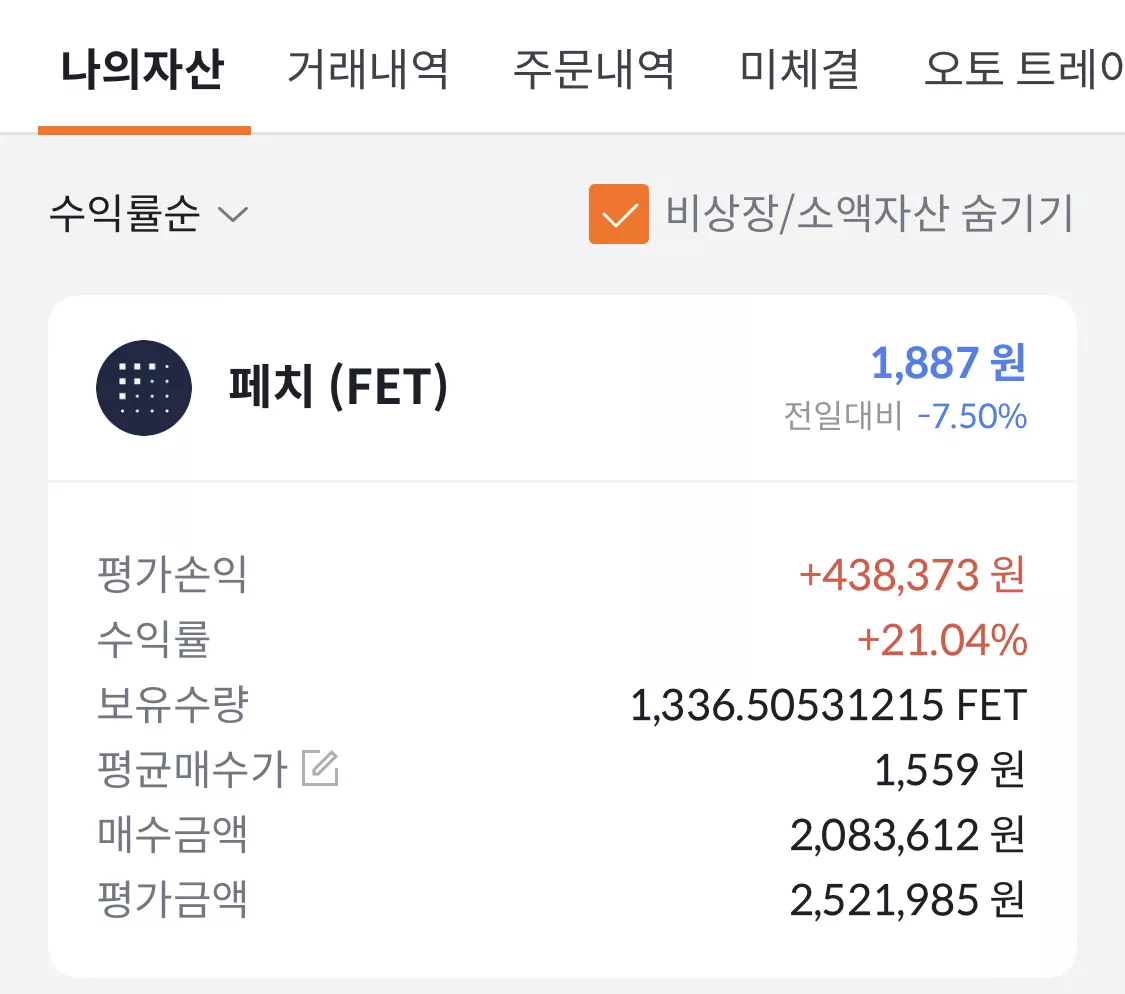Select the 미체결 tab
Image resolution: width=1125 pixels, height=994 pixels.
coord(800,70)
